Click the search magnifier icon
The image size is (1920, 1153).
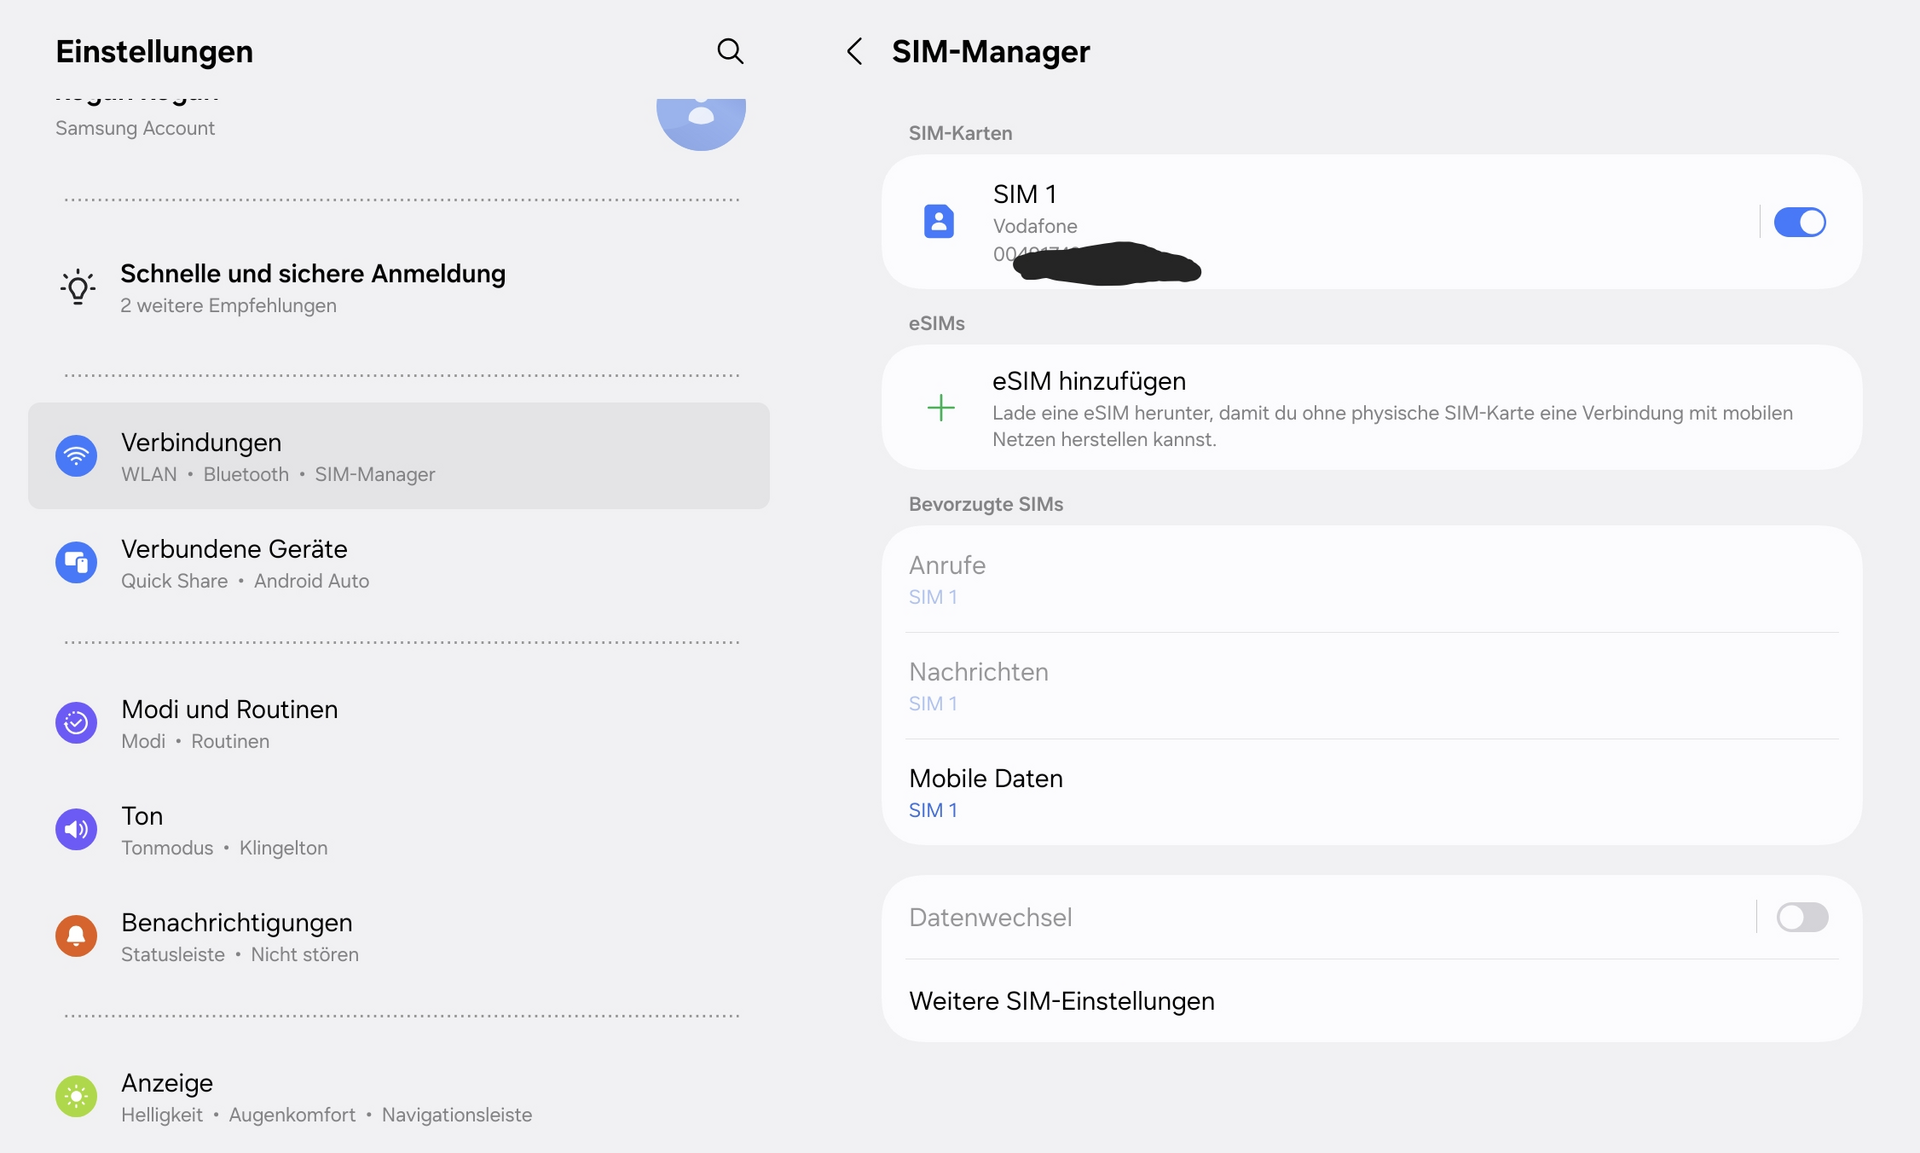730,51
